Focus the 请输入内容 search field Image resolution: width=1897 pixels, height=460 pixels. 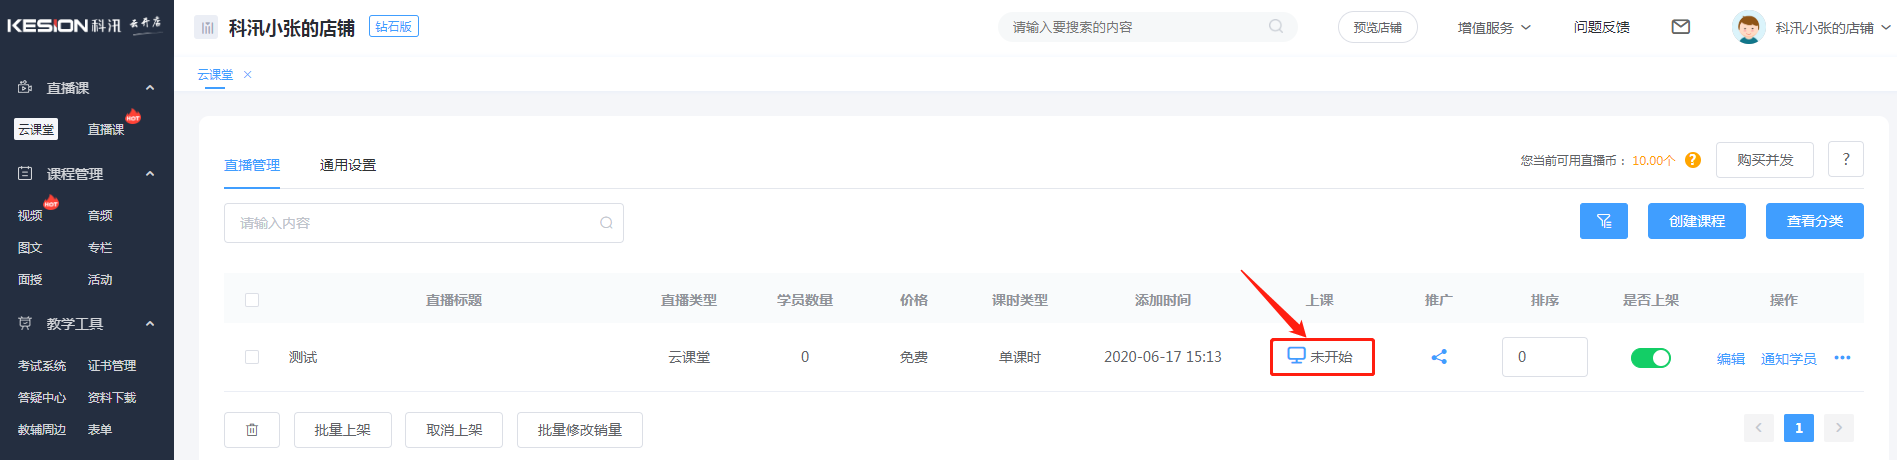(424, 223)
